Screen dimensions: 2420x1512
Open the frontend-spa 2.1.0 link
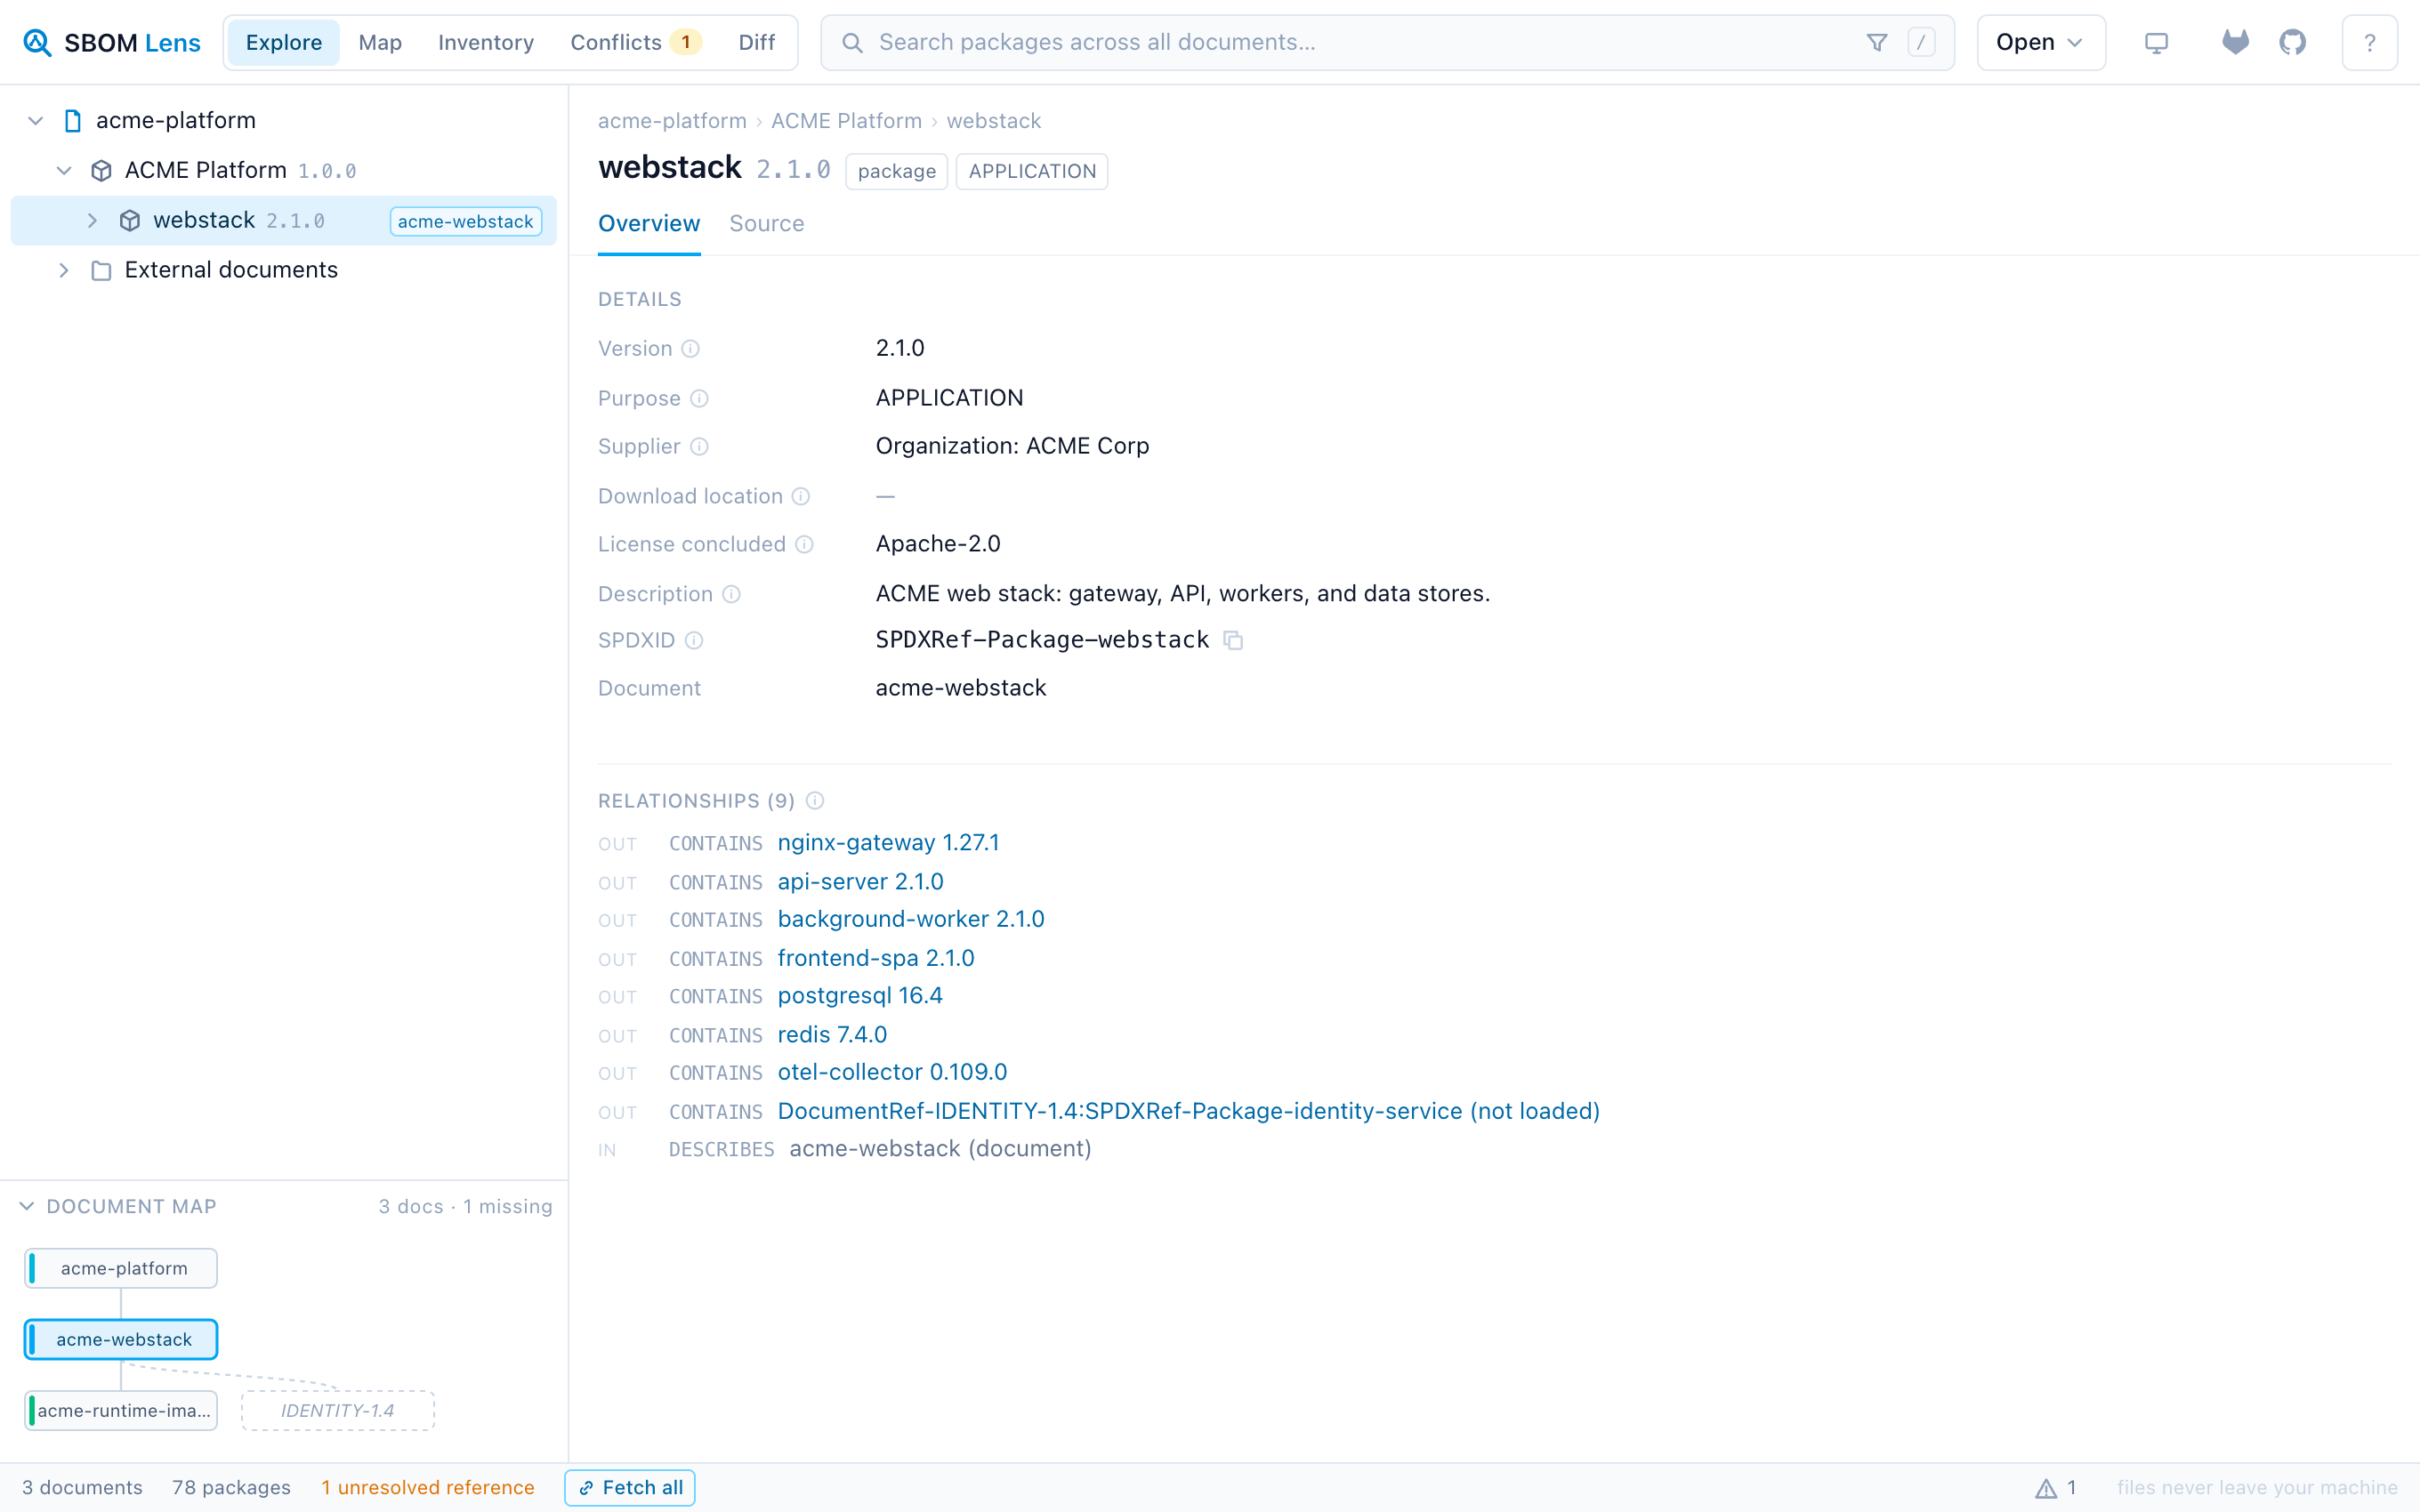pyautogui.click(x=876, y=959)
